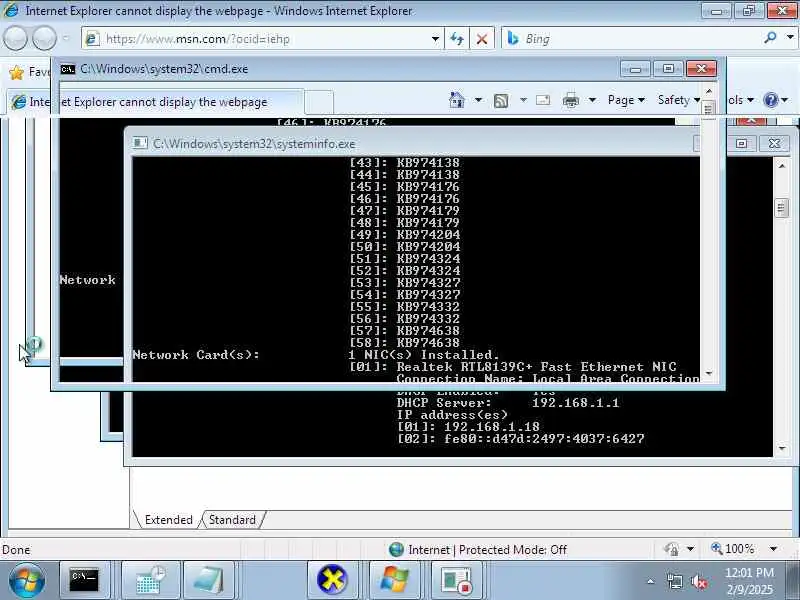Click the recorder taskbar icon with red dot
Viewport: 800px width, 600px height.
[456, 580]
